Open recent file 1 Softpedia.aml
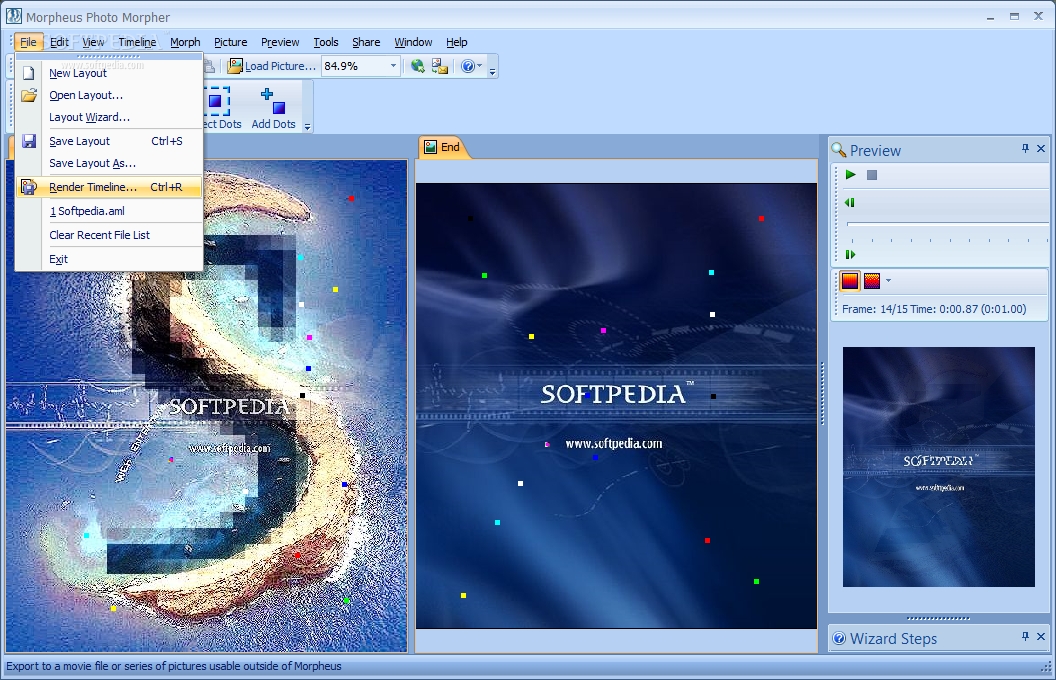Viewport: 1056px width, 680px height. (108, 211)
